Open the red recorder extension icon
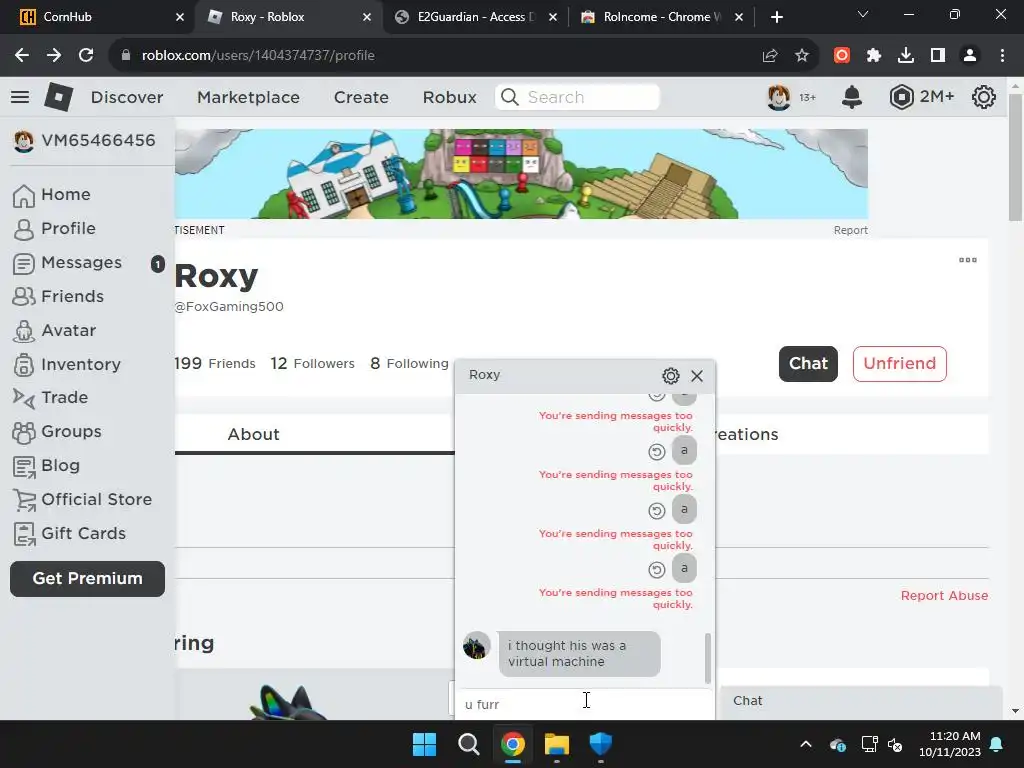This screenshot has height=768, width=1024. coord(842,56)
